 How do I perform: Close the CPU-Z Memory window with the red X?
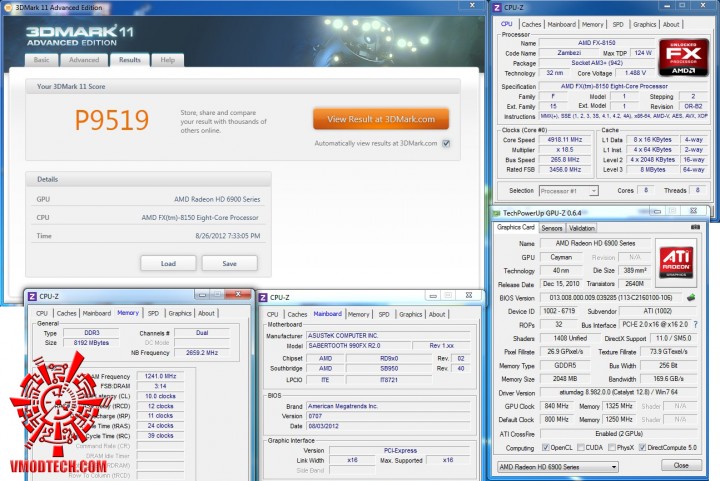(238, 294)
